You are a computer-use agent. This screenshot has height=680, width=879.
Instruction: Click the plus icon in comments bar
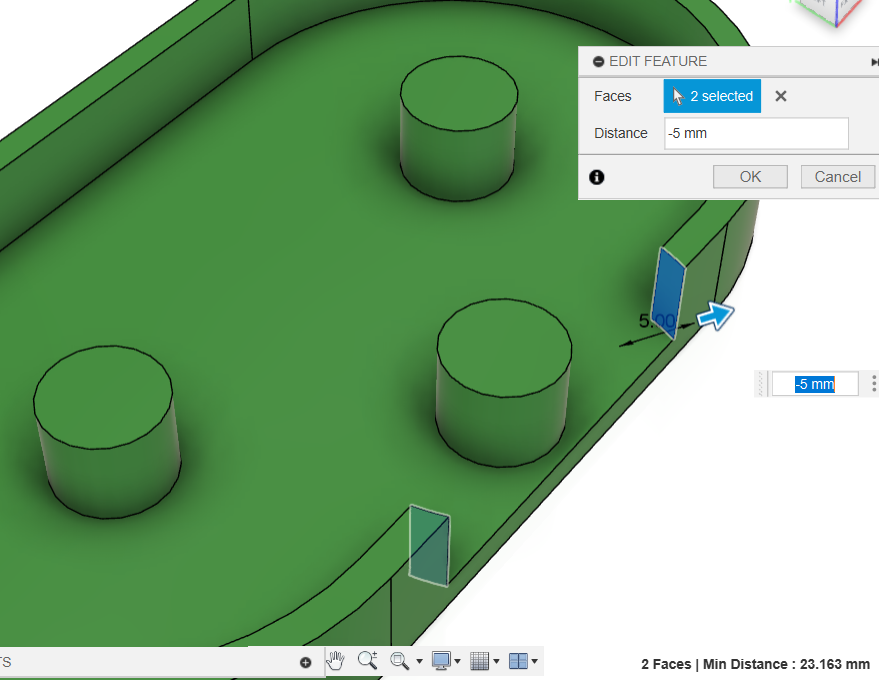pos(306,662)
